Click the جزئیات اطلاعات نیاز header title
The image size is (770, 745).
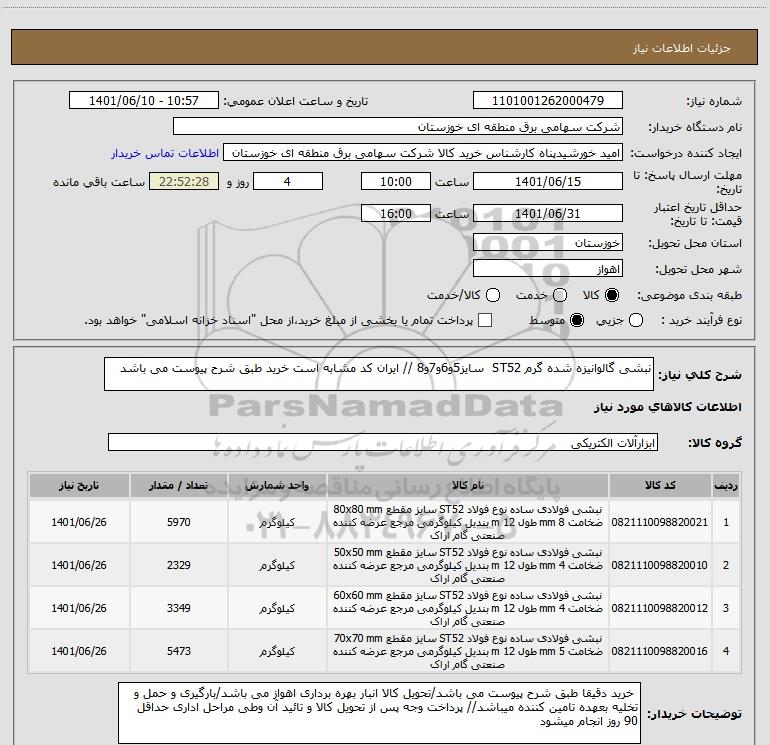682,48
